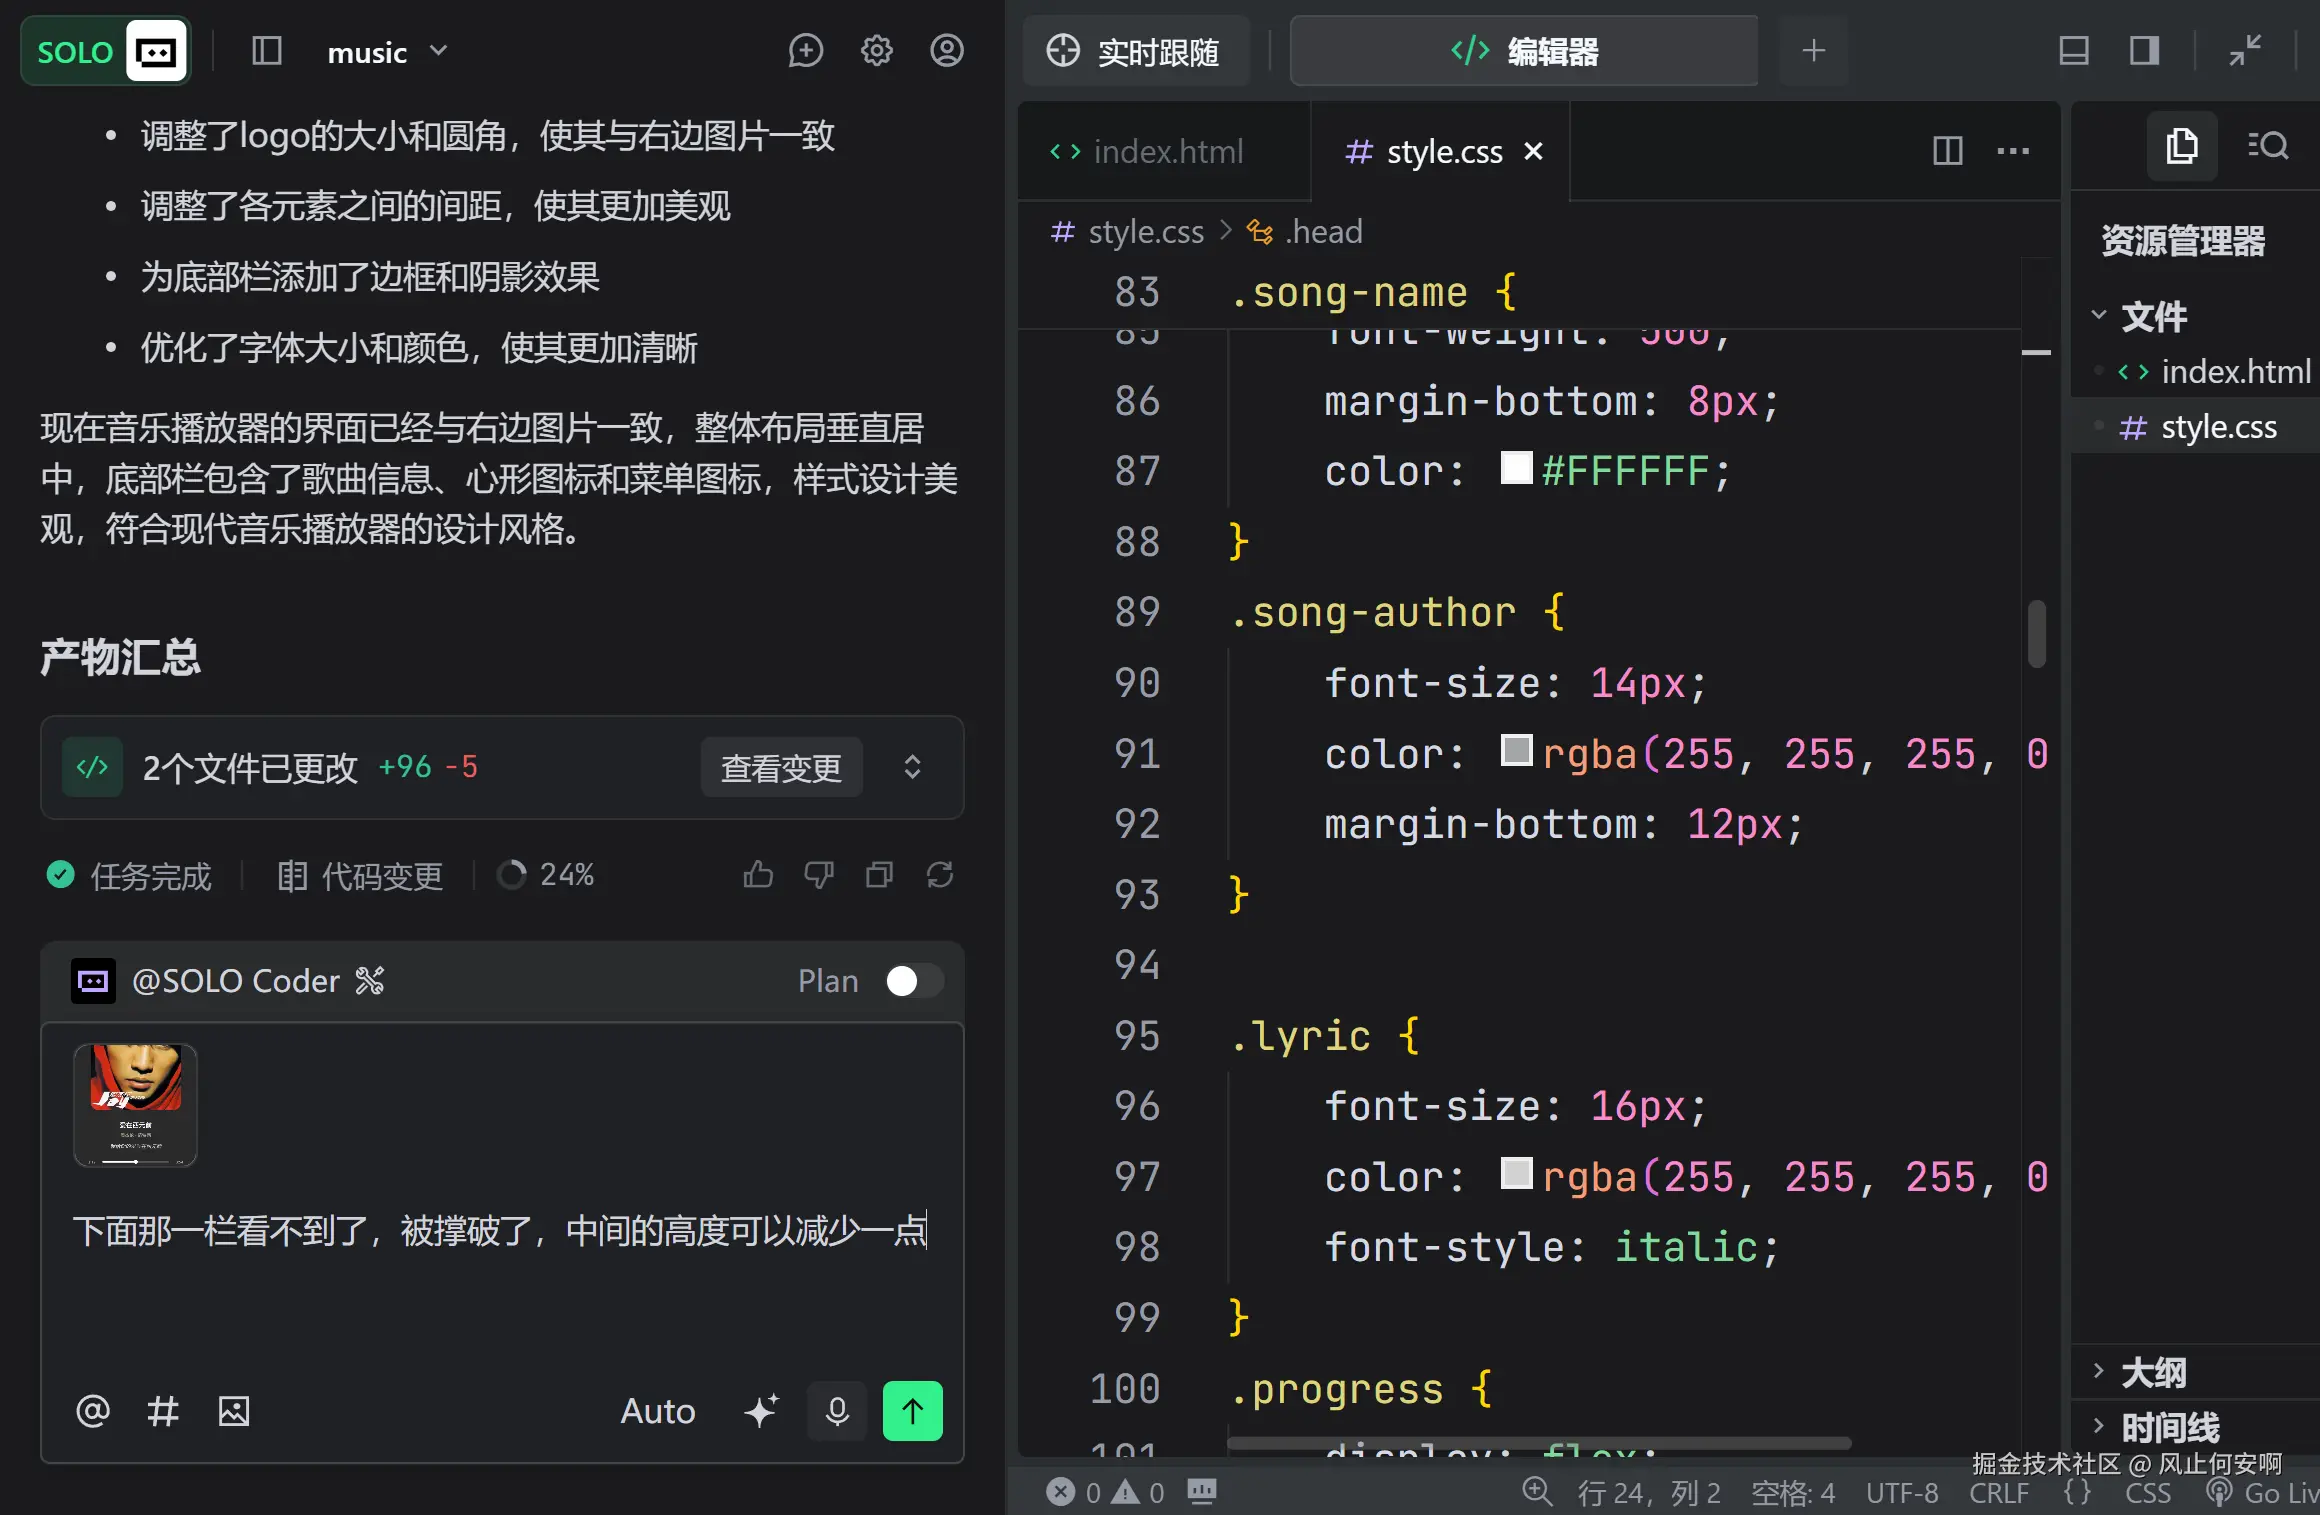Click the thumbs up feedback icon
Image resolution: width=2320 pixels, height=1515 pixels.
(x=758, y=875)
